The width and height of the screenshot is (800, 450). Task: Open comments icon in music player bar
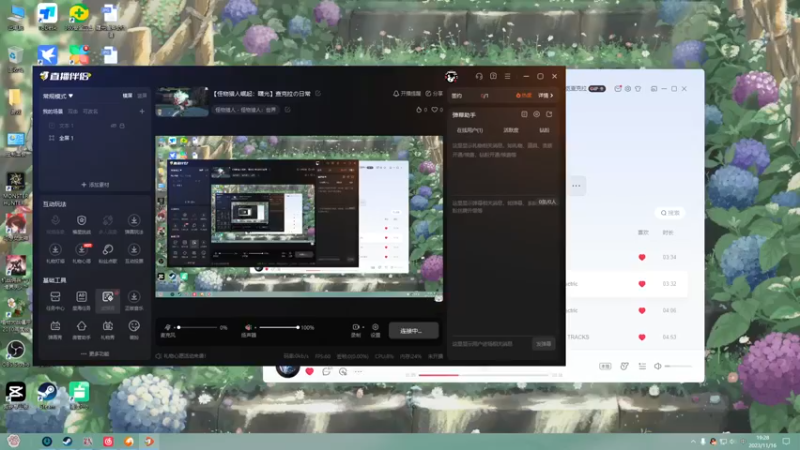[326, 371]
